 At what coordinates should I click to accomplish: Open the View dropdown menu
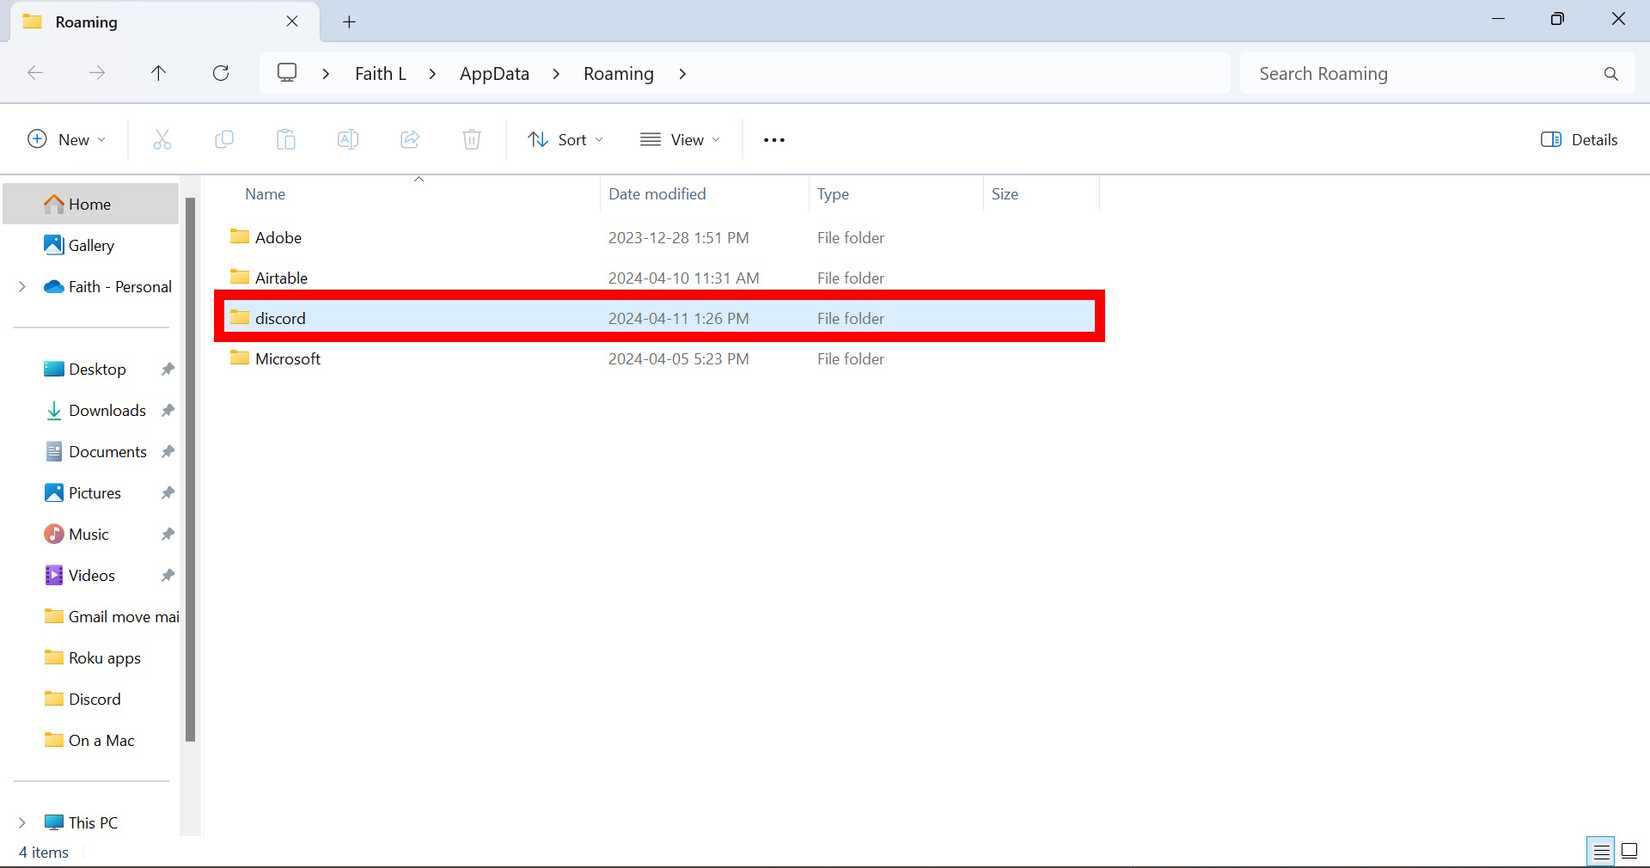click(680, 140)
